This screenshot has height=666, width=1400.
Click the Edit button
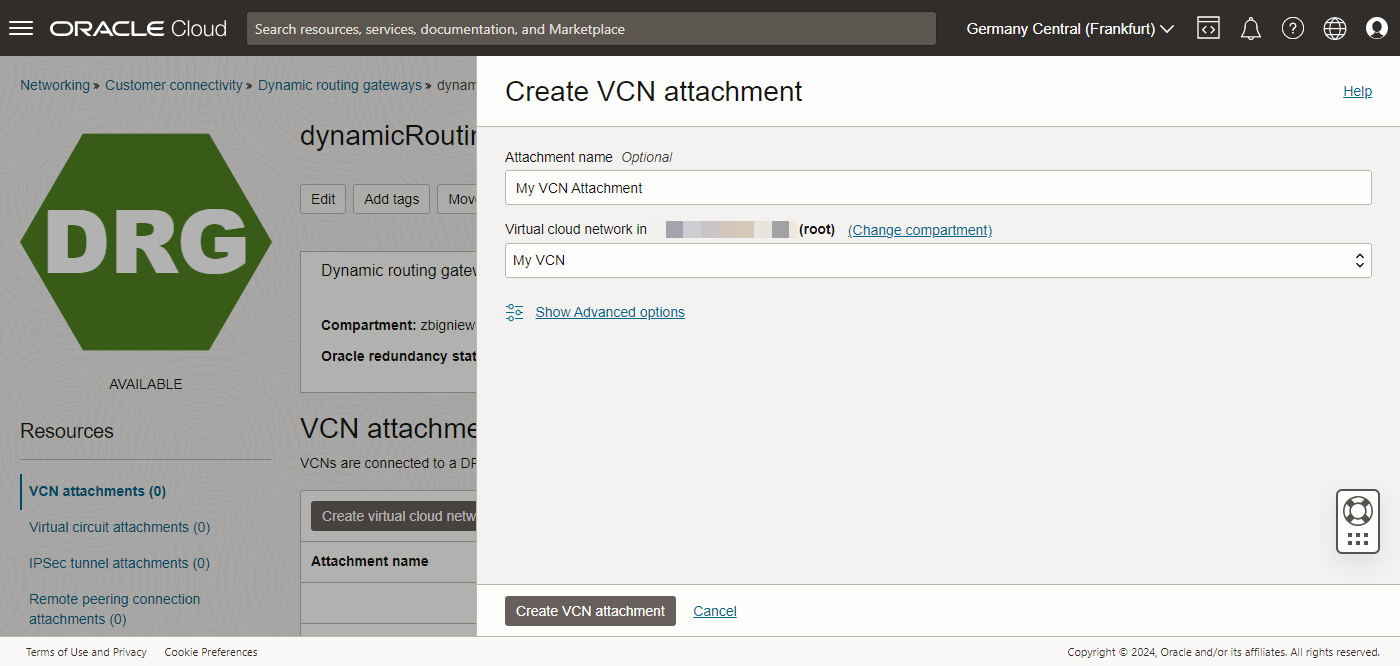(x=323, y=199)
